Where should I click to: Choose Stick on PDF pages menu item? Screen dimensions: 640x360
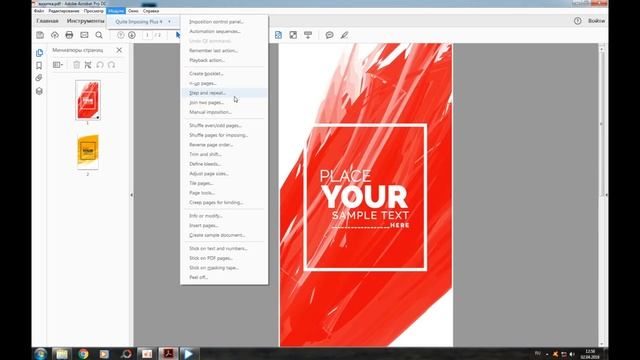click(x=224, y=258)
